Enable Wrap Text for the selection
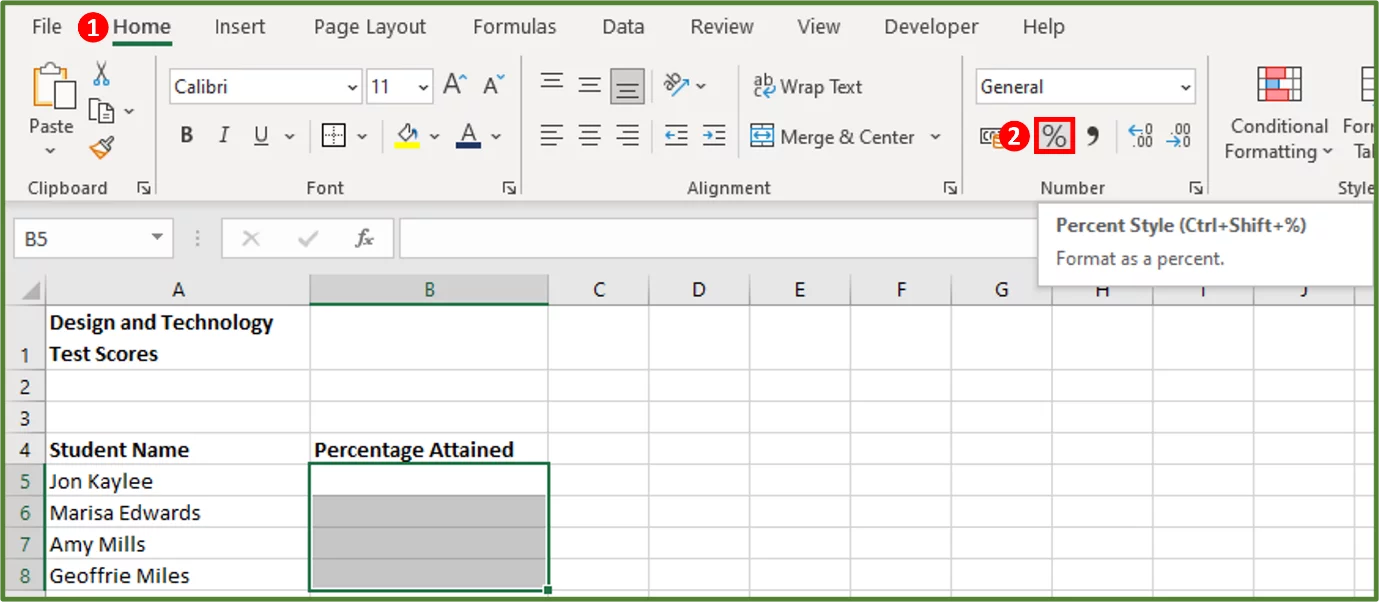 click(807, 86)
